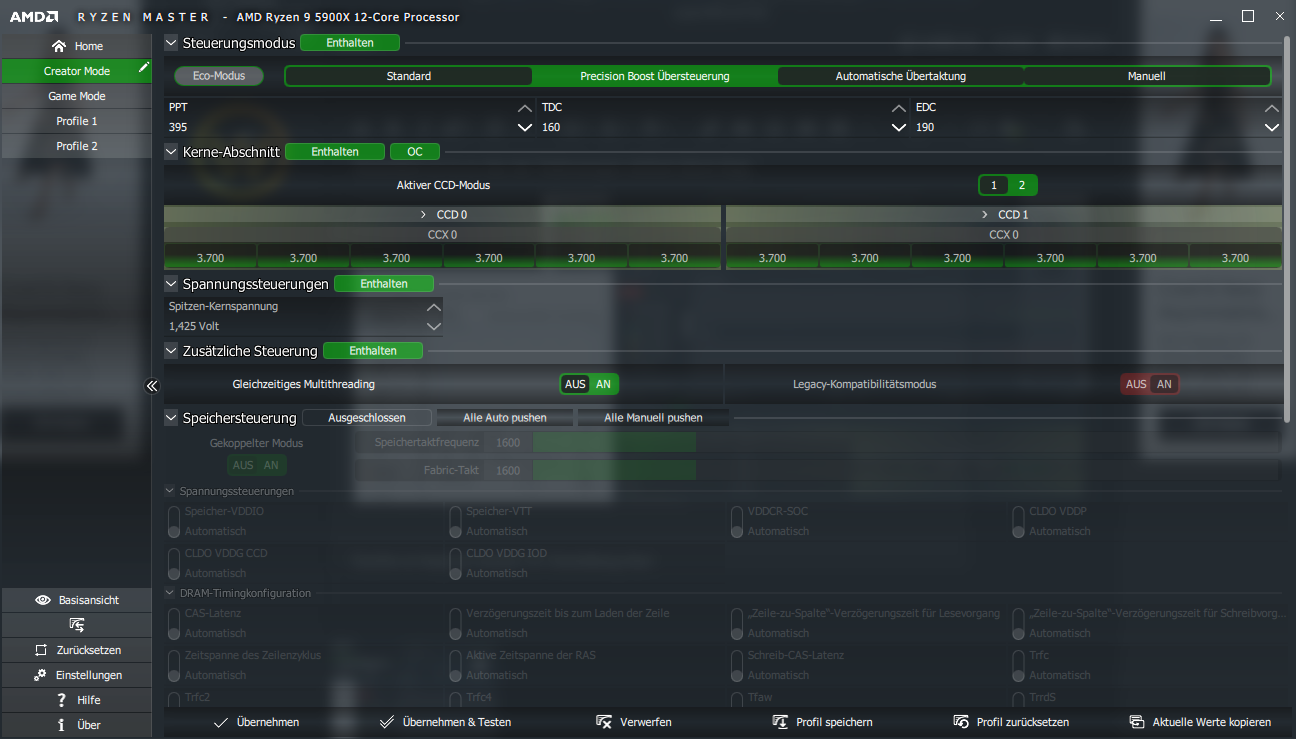Toggle the Eco-Modus switch
This screenshot has height=739, width=1296.
pos(219,76)
